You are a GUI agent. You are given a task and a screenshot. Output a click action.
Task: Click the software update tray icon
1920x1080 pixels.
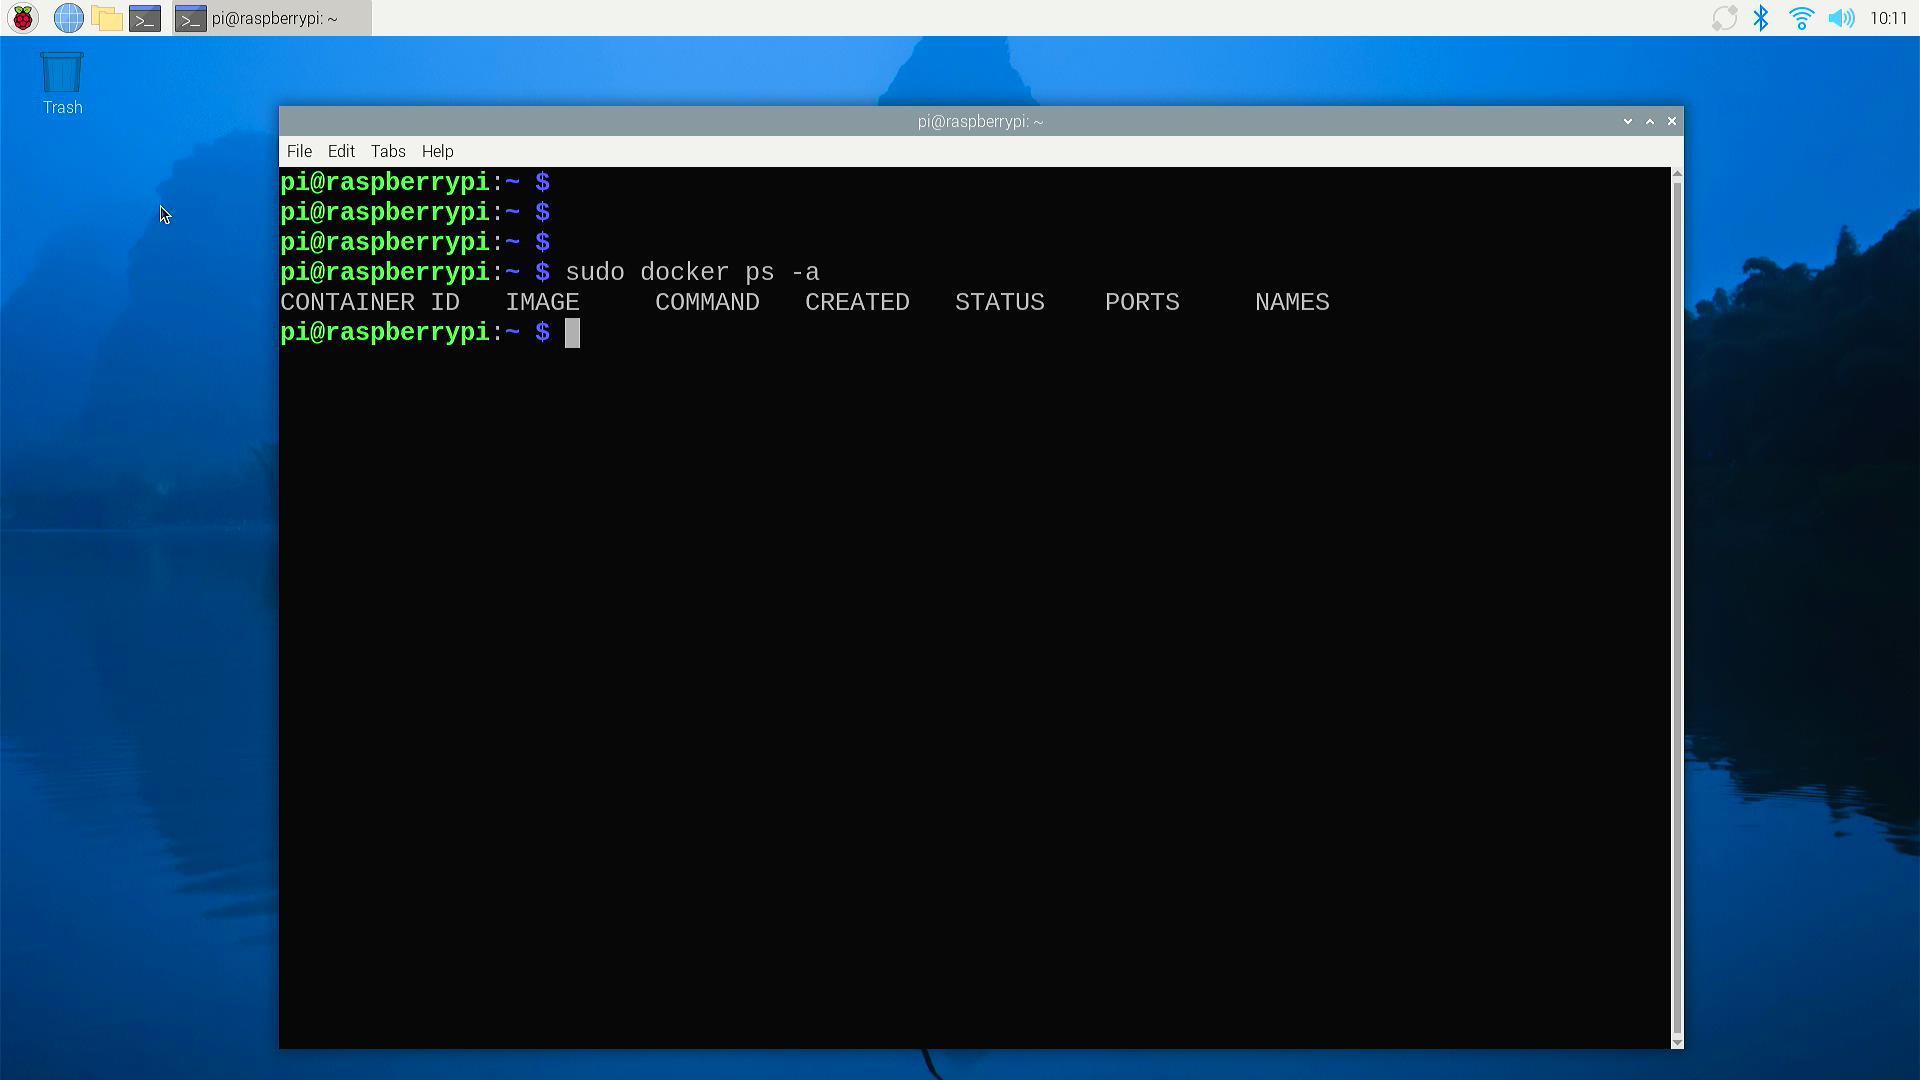tap(1724, 18)
